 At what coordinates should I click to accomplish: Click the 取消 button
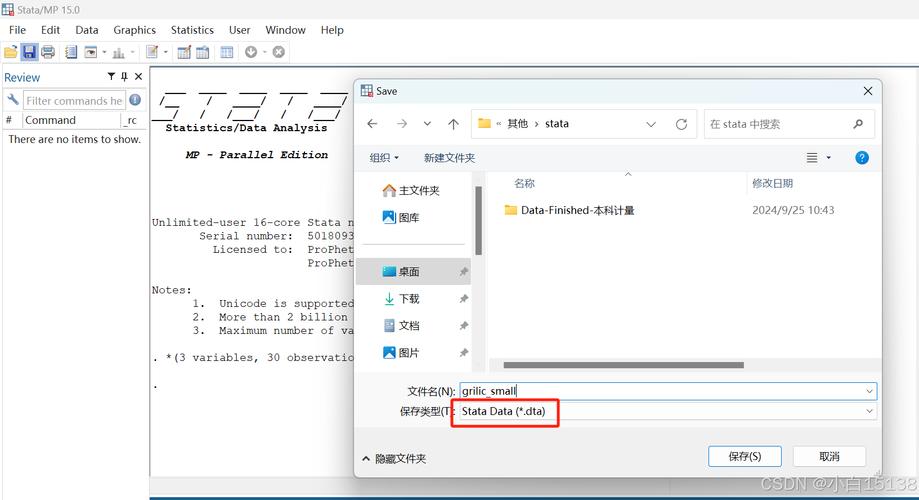pyautogui.click(x=829, y=456)
